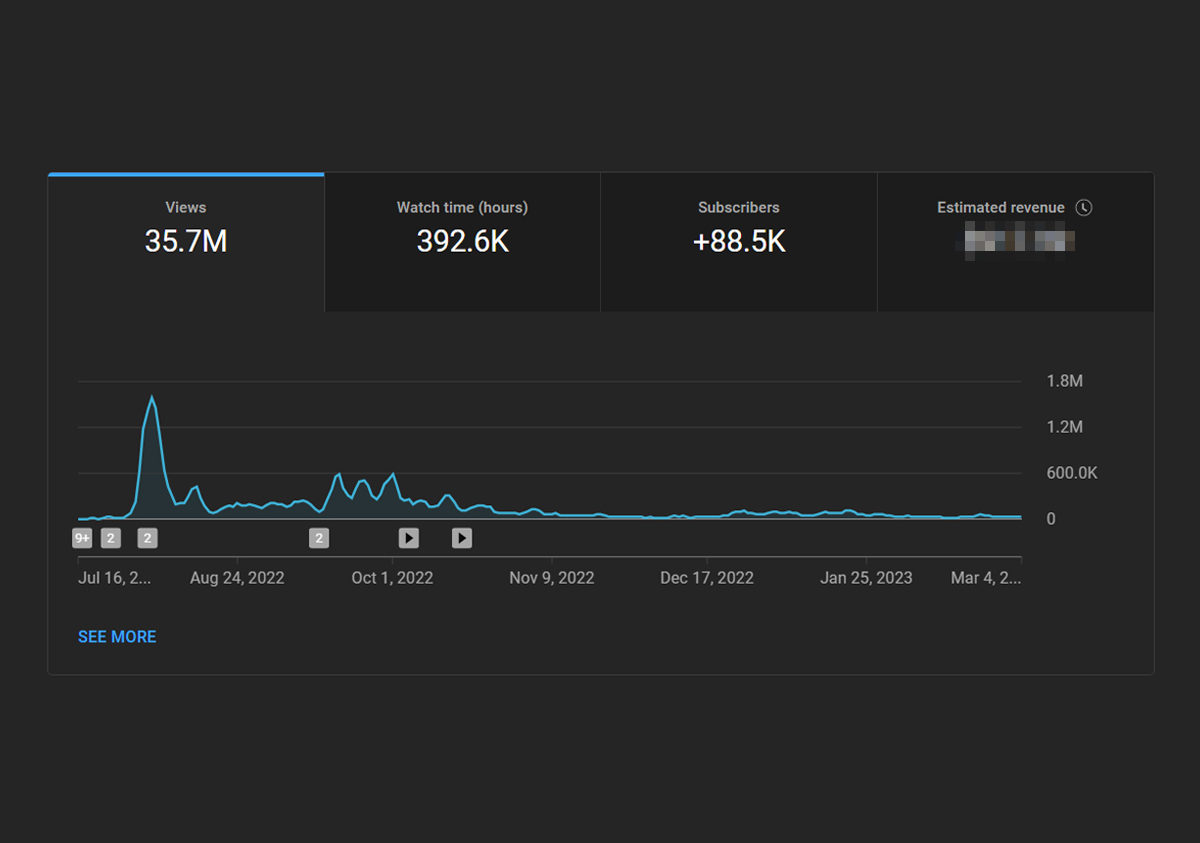Click SEE MORE link
Screen dimensions: 1200x843
point(117,637)
